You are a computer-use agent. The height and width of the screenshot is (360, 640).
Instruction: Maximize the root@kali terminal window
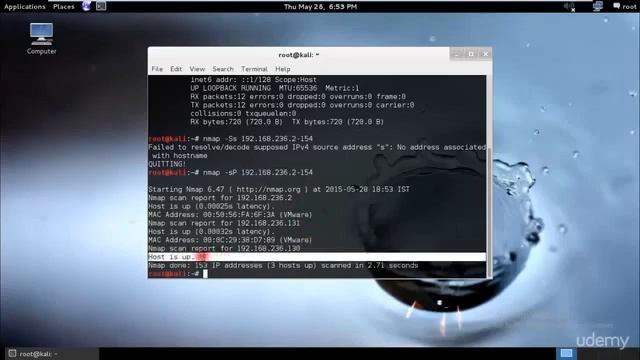coord(471,54)
